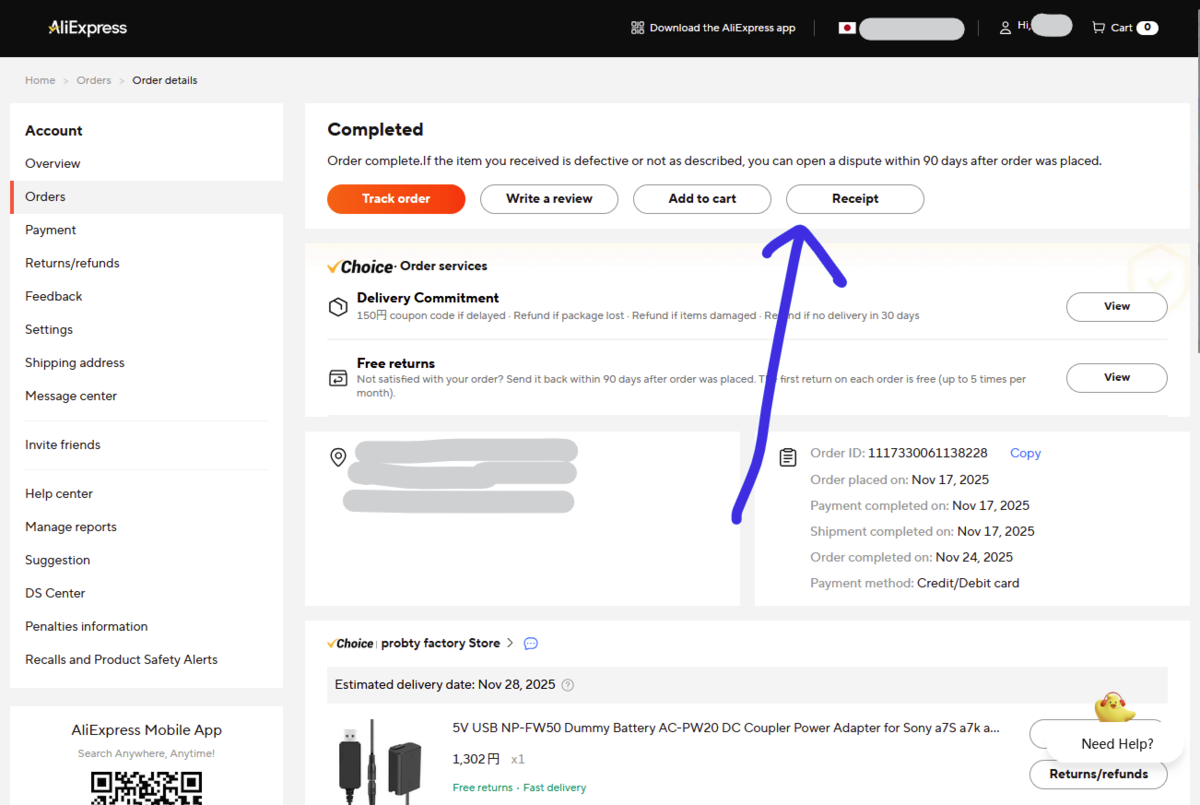Click the Write a review button
This screenshot has width=1200, height=805.
click(x=549, y=199)
